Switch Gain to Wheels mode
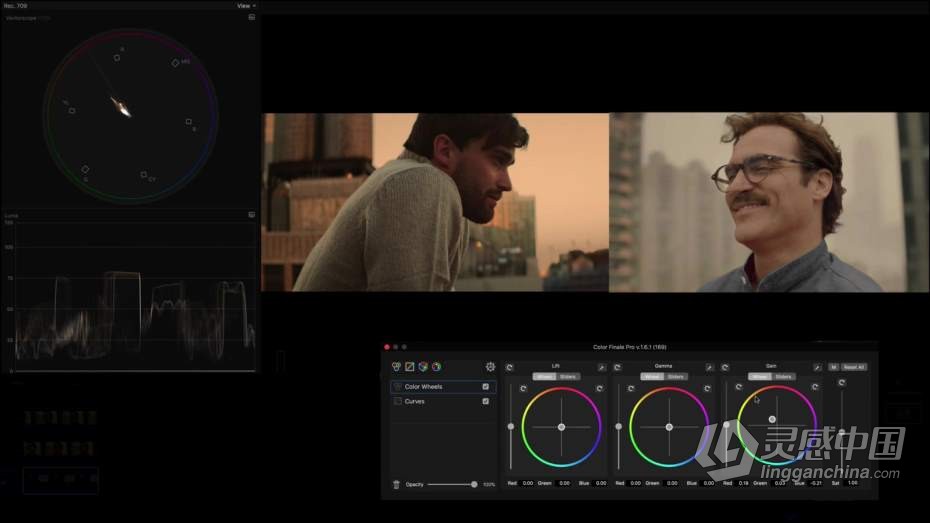Image resolution: width=930 pixels, height=523 pixels. pos(760,377)
